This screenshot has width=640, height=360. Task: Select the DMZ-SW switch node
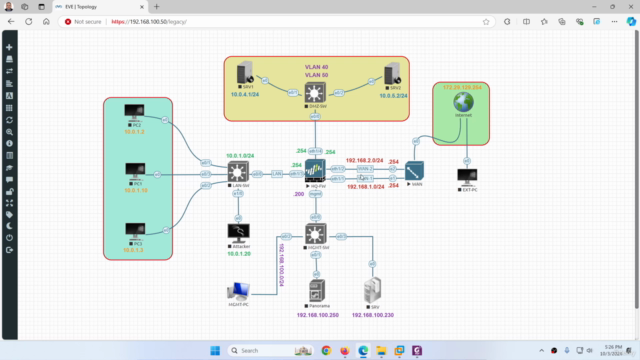click(315, 93)
